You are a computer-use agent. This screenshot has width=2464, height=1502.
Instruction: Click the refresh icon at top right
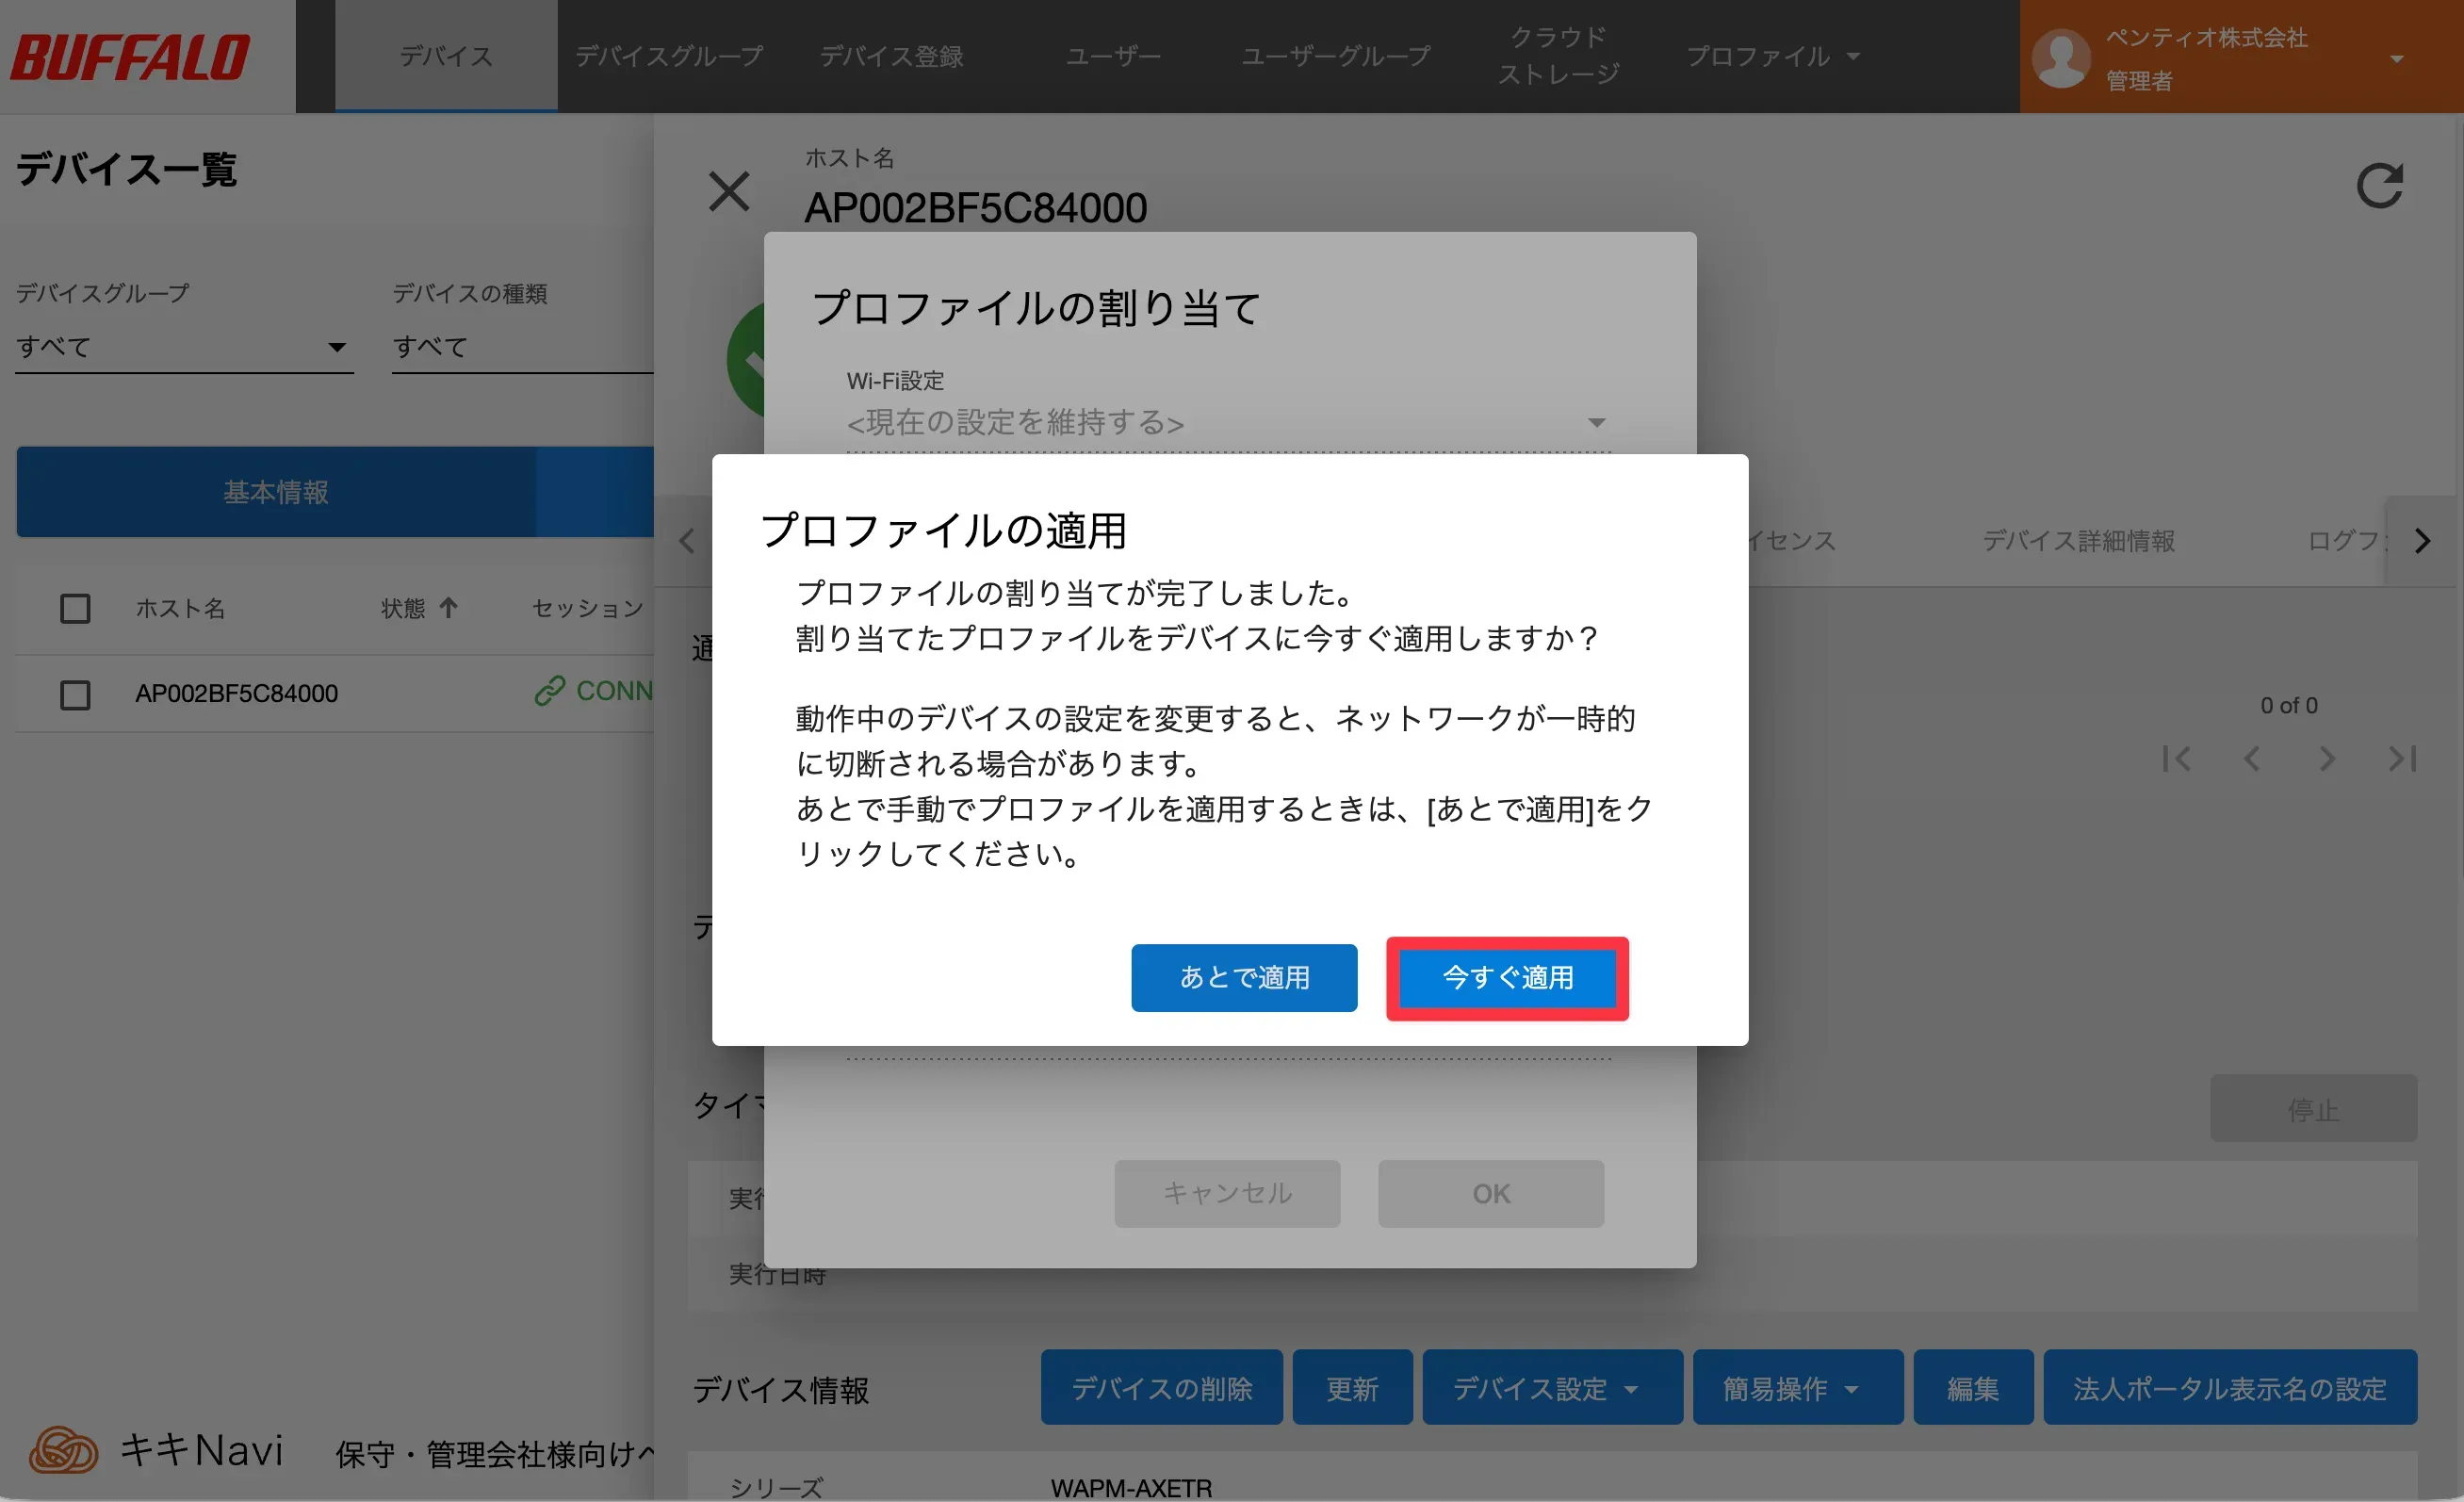2379,186
